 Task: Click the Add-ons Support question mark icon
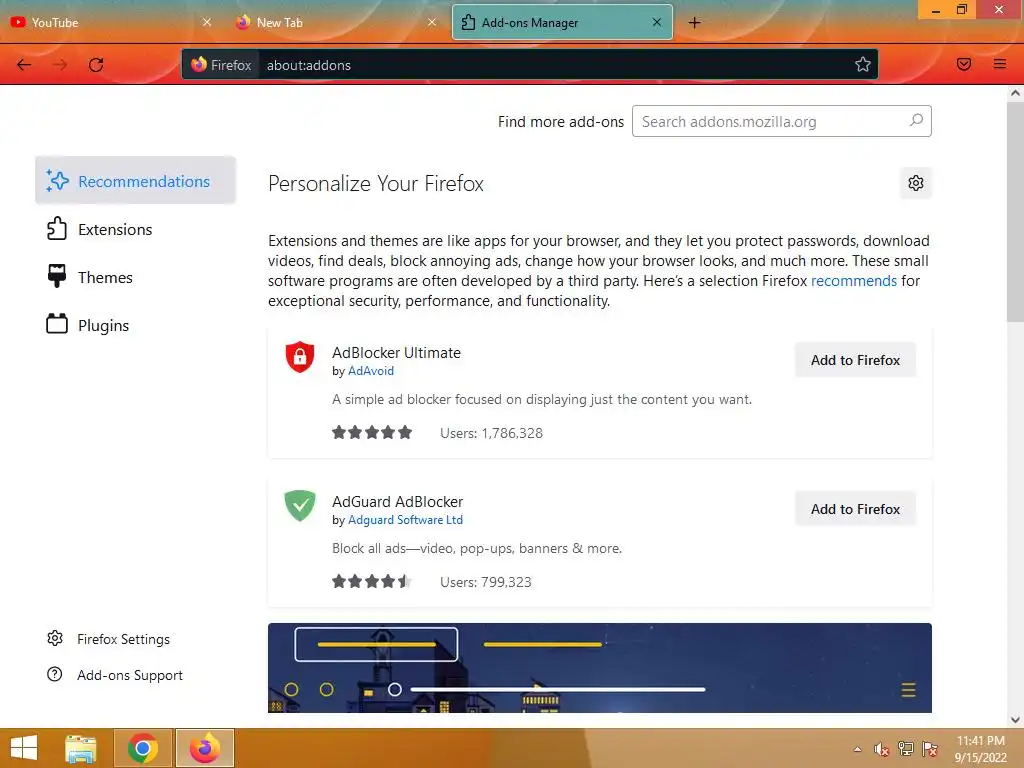[x=55, y=674]
